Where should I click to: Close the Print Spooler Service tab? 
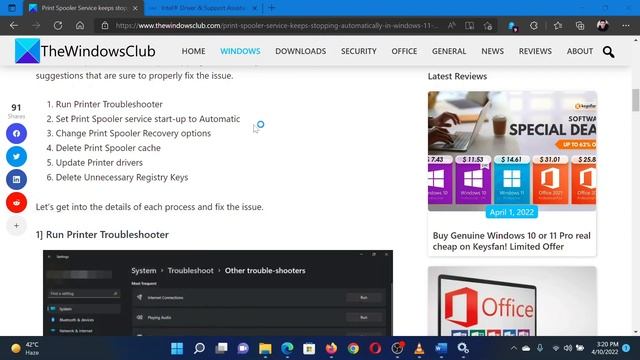pyautogui.click(x=135, y=8)
